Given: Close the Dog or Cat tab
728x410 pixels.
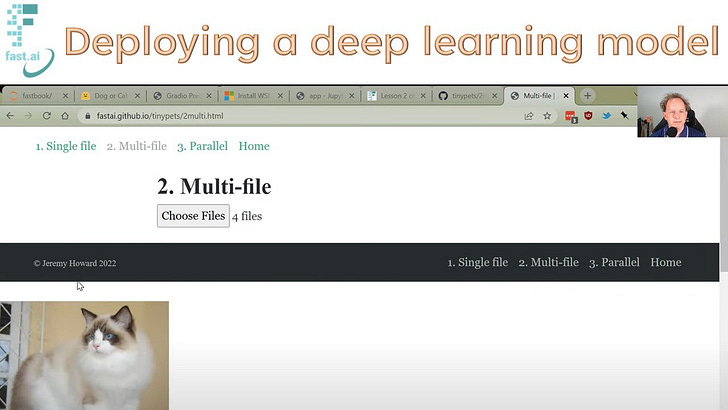Looking at the screenshot, I should [137, 96].
